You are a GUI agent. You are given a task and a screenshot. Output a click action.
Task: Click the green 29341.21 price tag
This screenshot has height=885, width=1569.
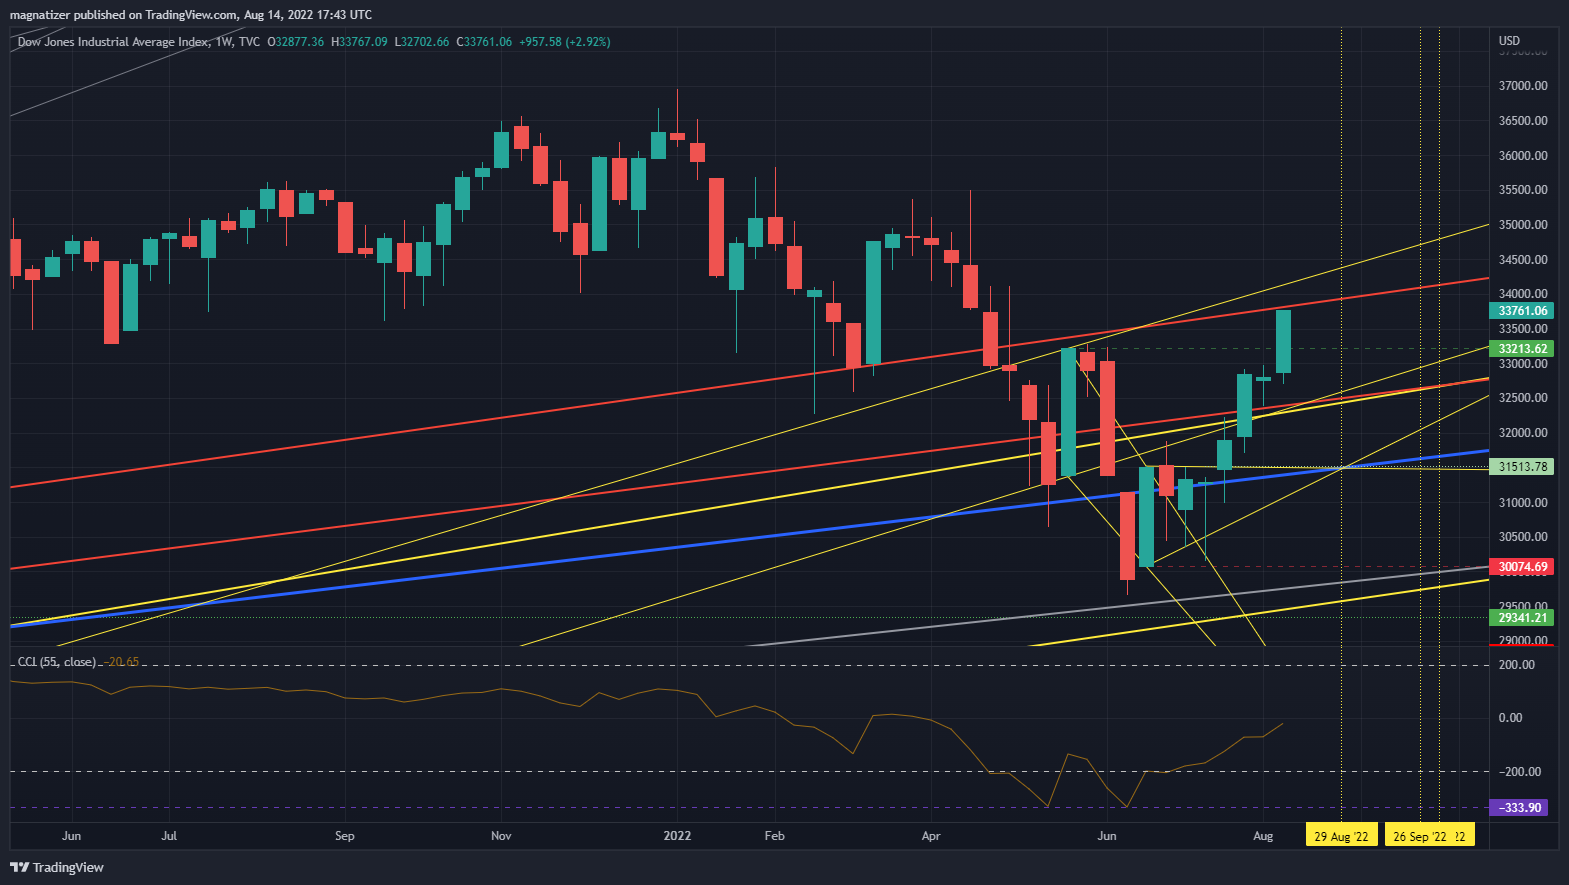1522,618
